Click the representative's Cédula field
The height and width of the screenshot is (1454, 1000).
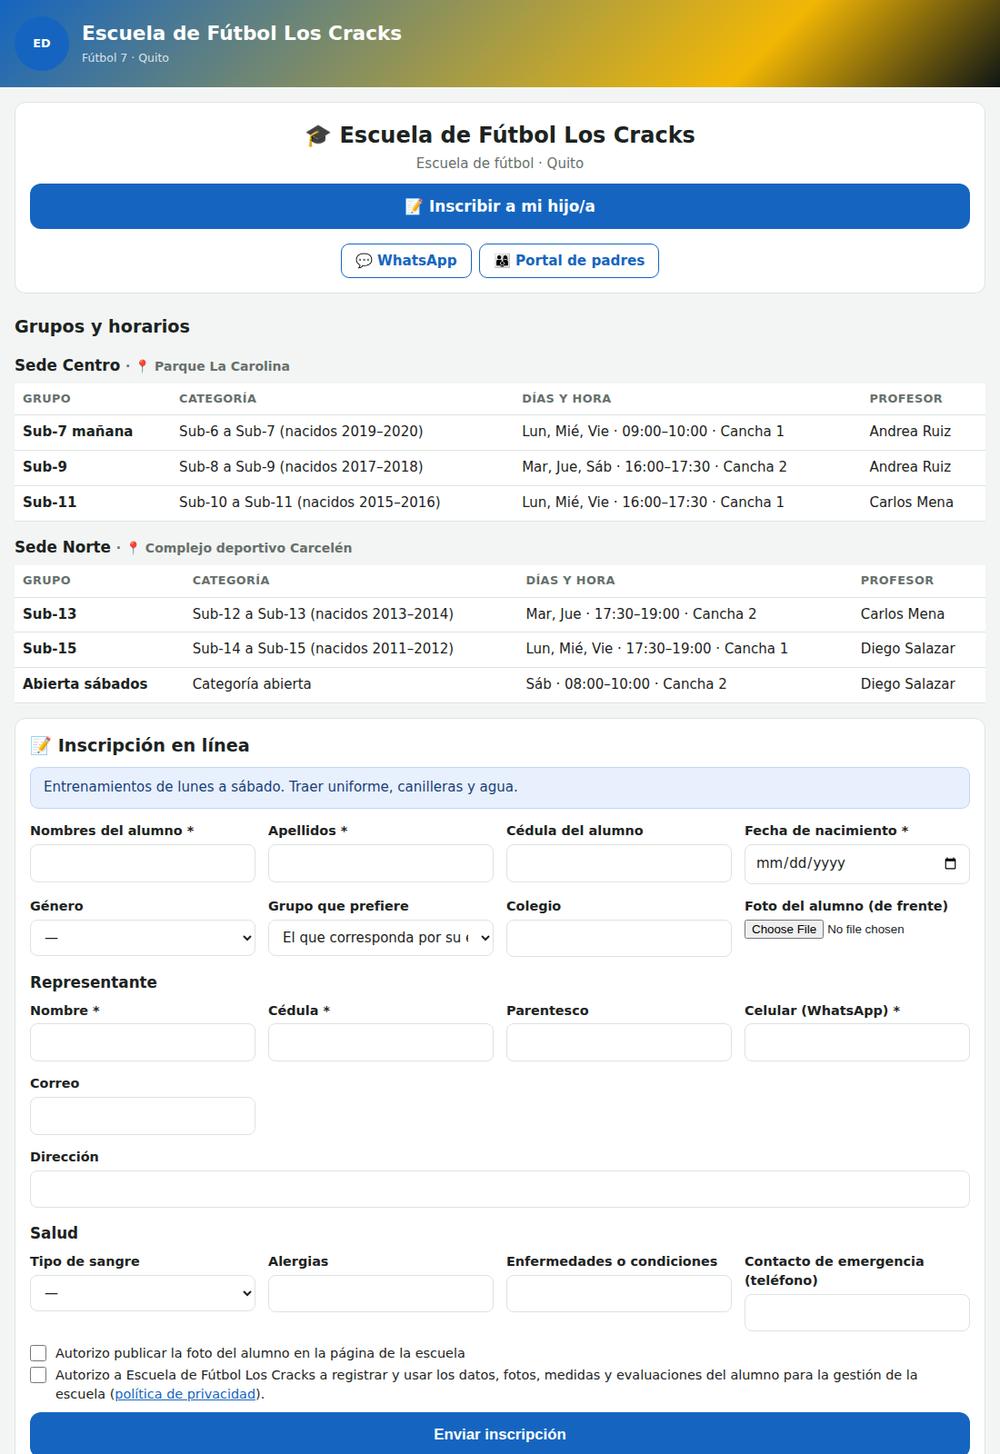(381, 1042)
